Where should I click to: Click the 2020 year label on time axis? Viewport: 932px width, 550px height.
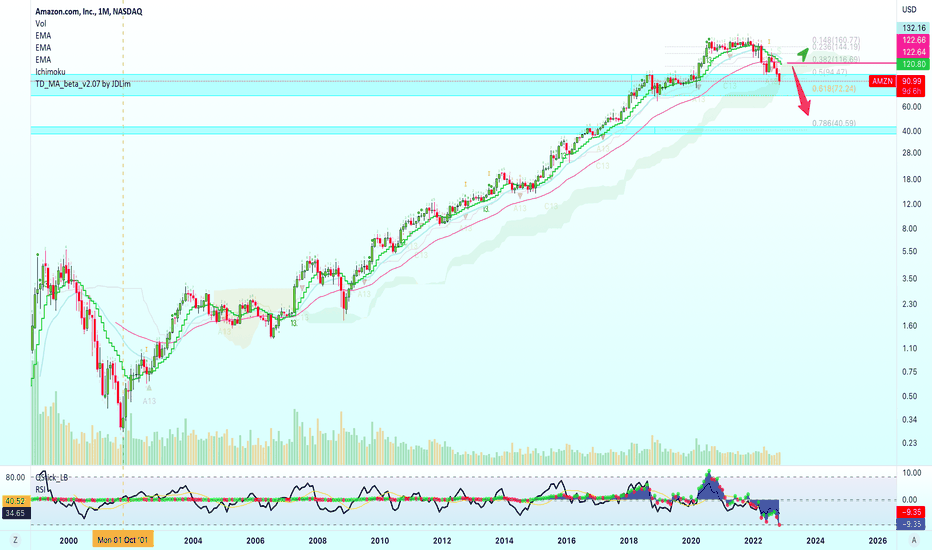[691, 540]
